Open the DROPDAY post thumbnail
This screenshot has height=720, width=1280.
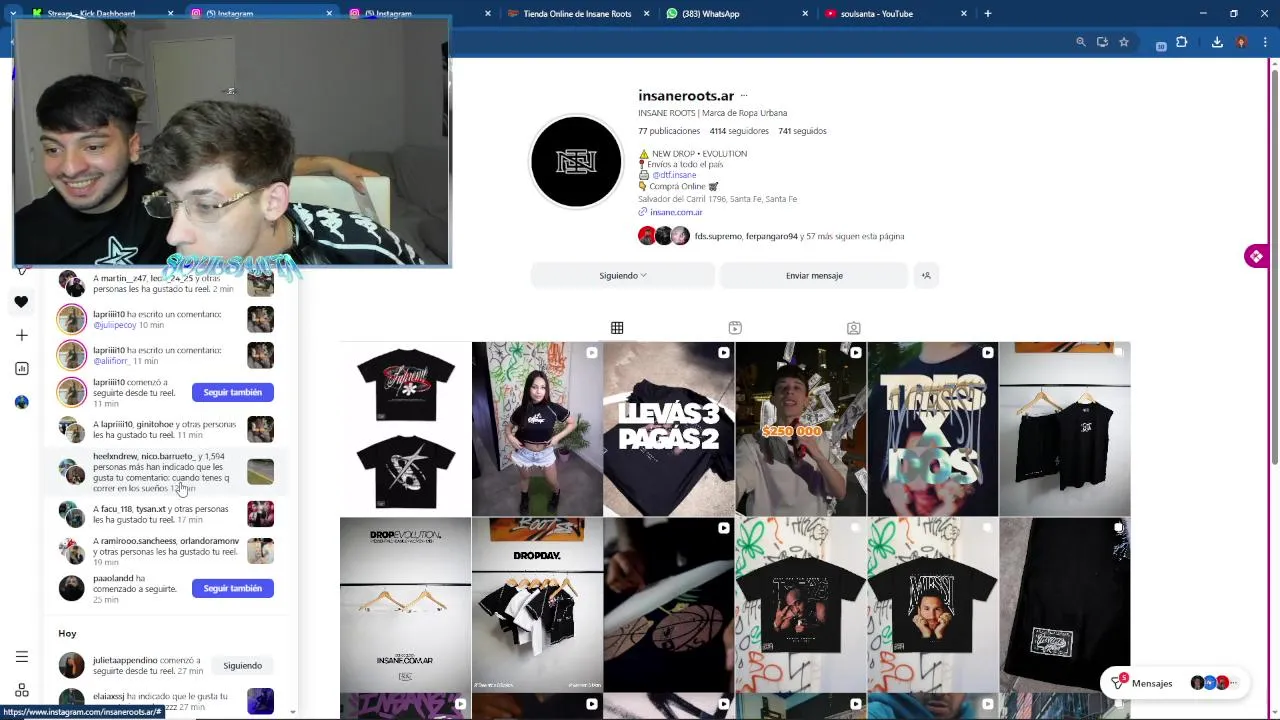(537, 605)
